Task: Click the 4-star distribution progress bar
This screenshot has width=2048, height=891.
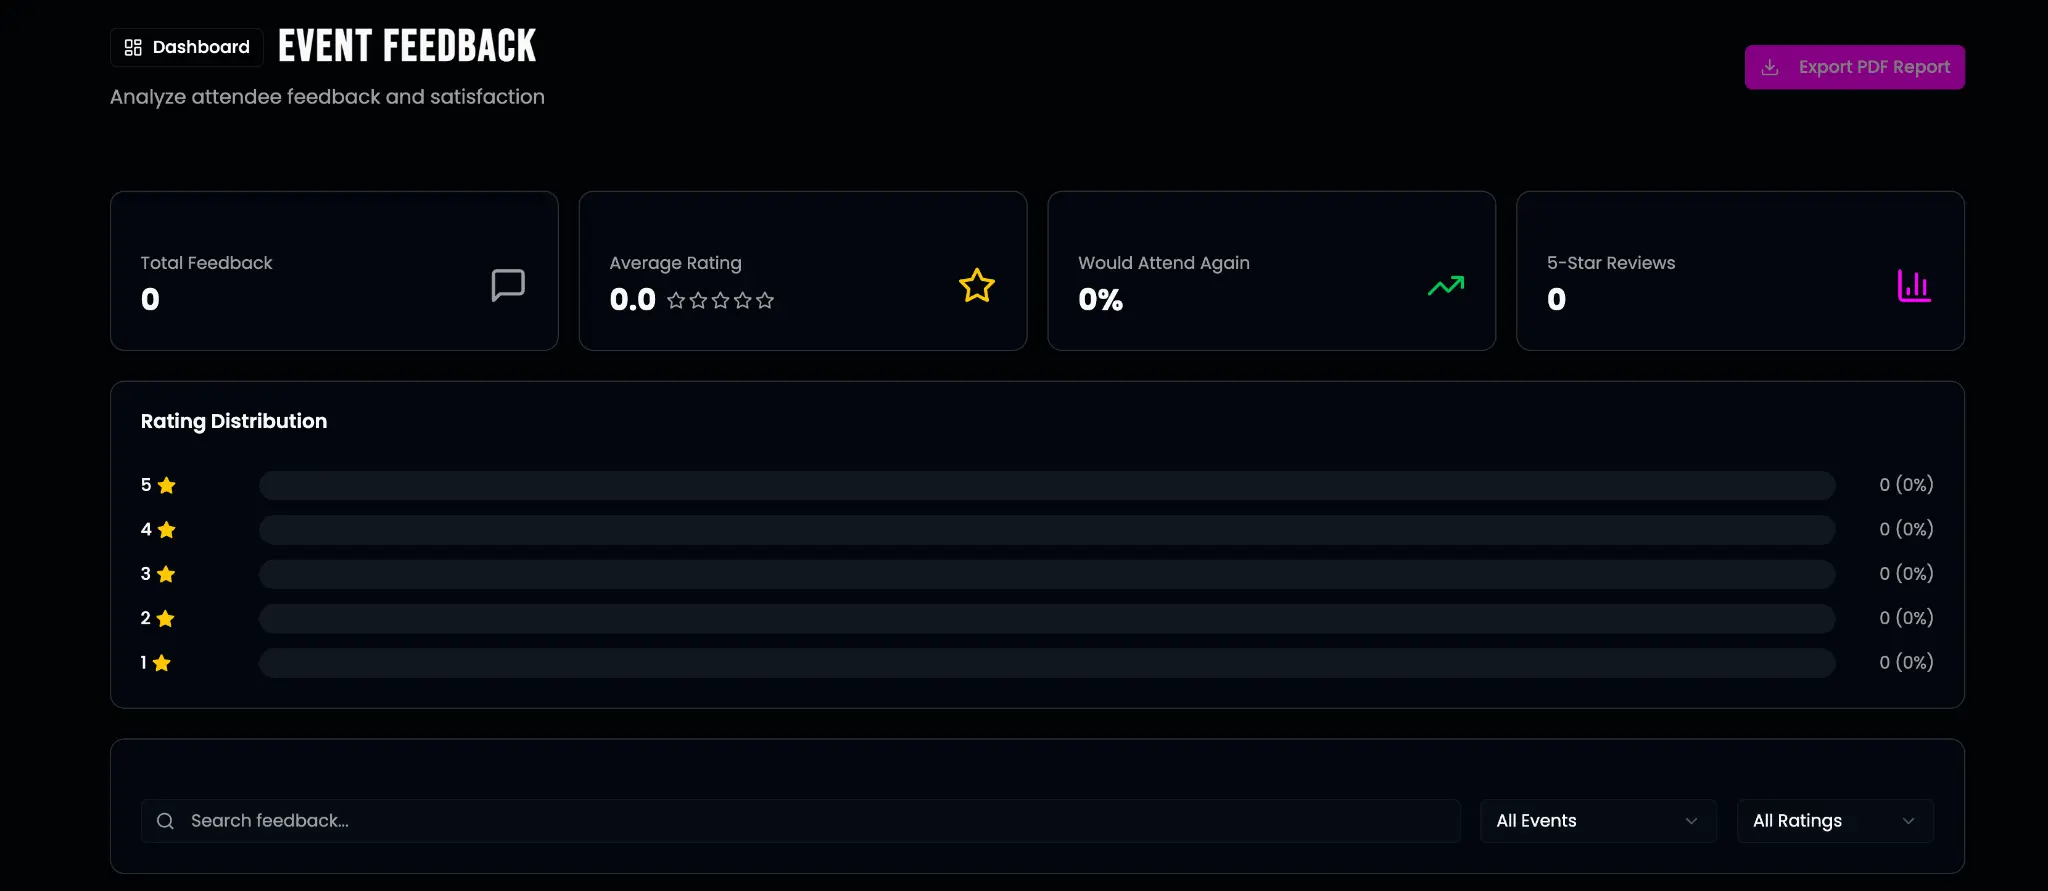Action: click(x=1047, y=530)
